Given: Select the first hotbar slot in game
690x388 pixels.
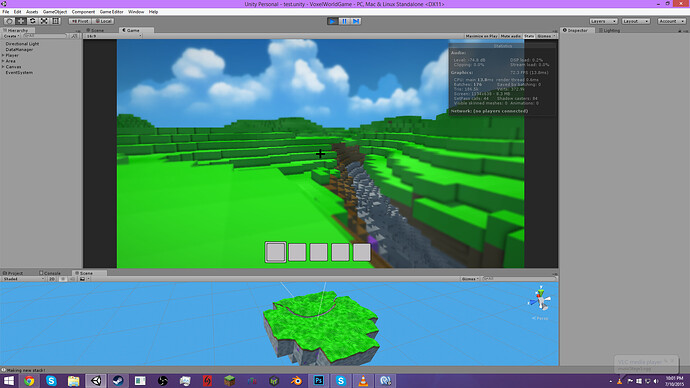Looking at the screenshot, I should [x=275, y=252].
